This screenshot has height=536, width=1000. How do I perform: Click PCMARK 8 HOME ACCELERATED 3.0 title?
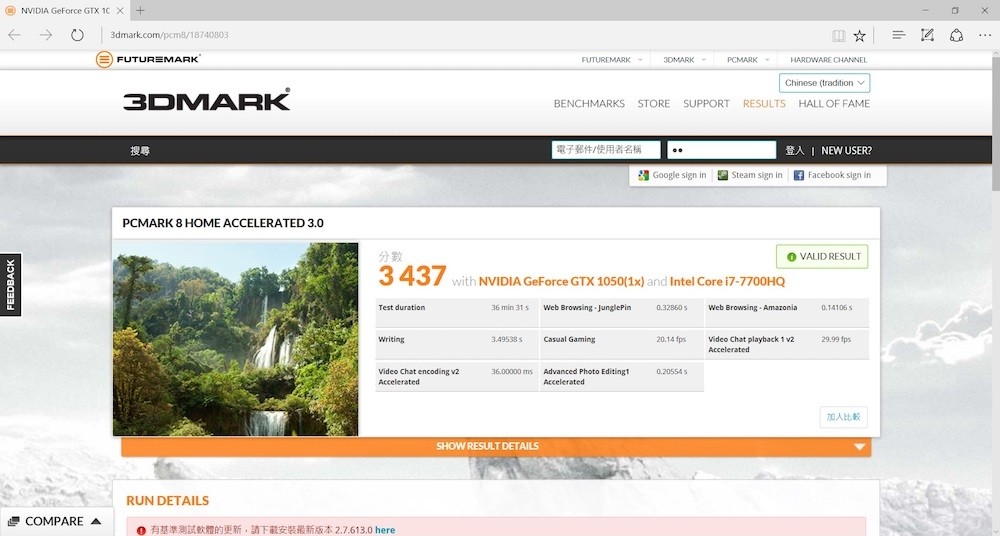click(223, 223)
